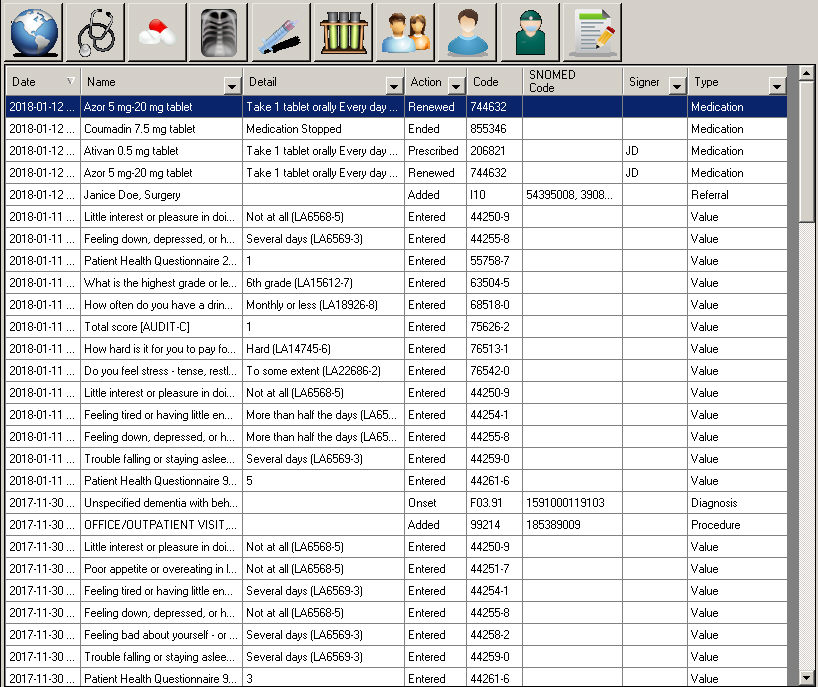
Task: Click the How often do you have a drink row
Action: pyautogui.click(x=396, y=305)
